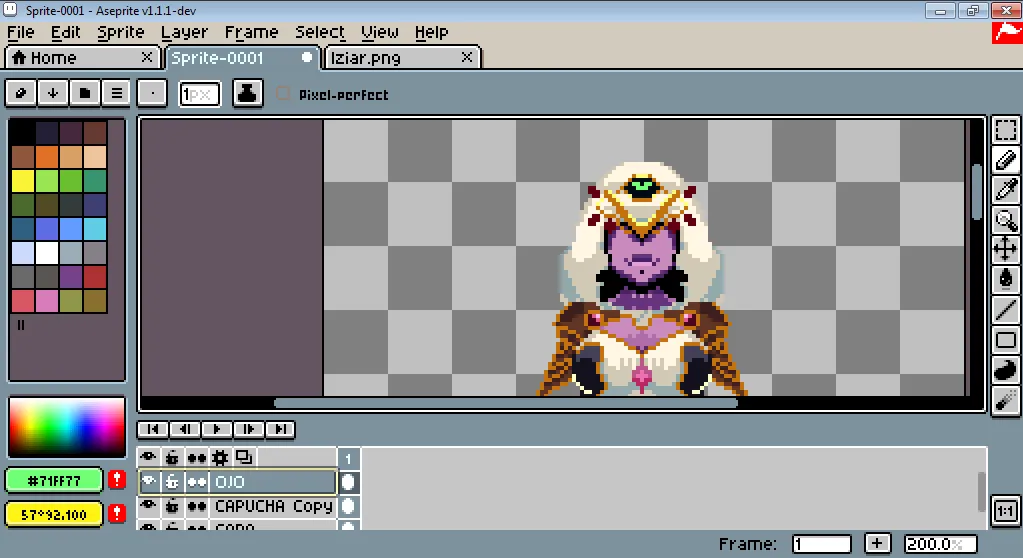This screenshot has width=1023, height=558.
Task: Pick a color in the spectrum picker
Action: [67, 427]
